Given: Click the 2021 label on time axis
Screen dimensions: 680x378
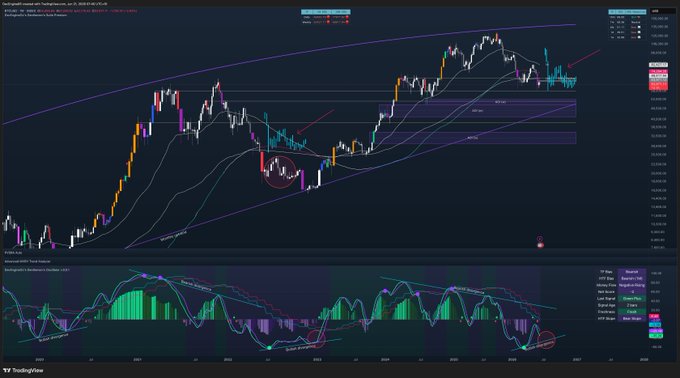Looking at the screenshot, I should tap(137, 359).
